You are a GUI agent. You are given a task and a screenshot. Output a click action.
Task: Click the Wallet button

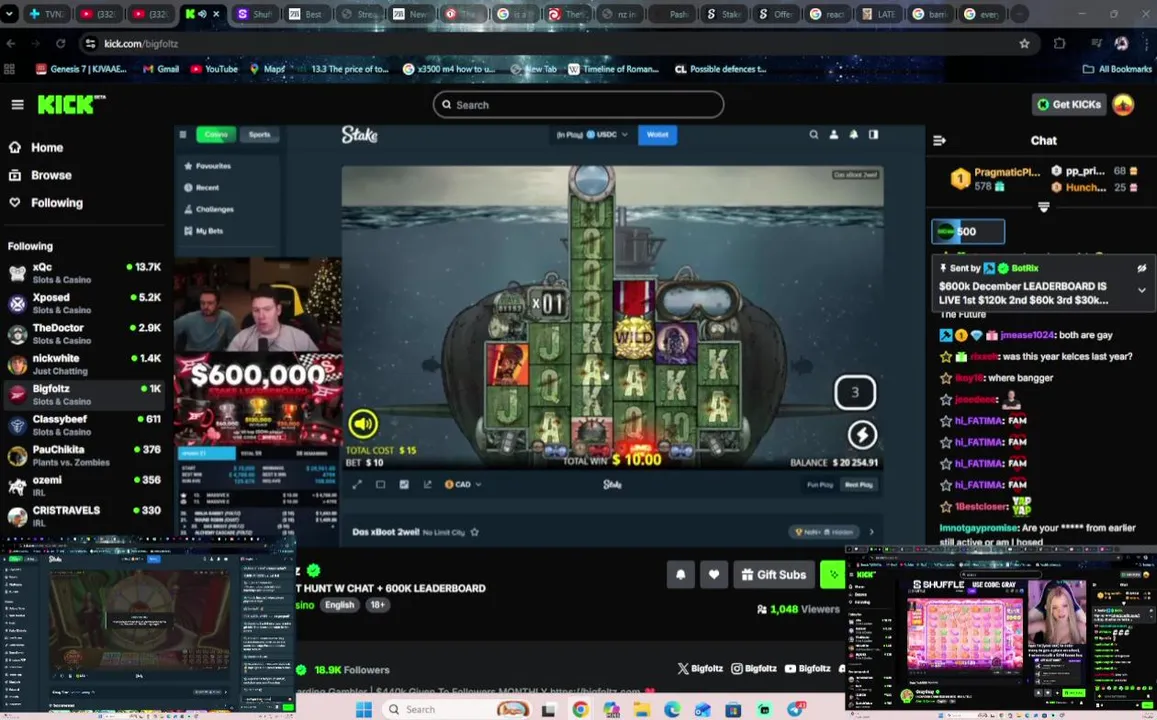(x=657, y=134)
